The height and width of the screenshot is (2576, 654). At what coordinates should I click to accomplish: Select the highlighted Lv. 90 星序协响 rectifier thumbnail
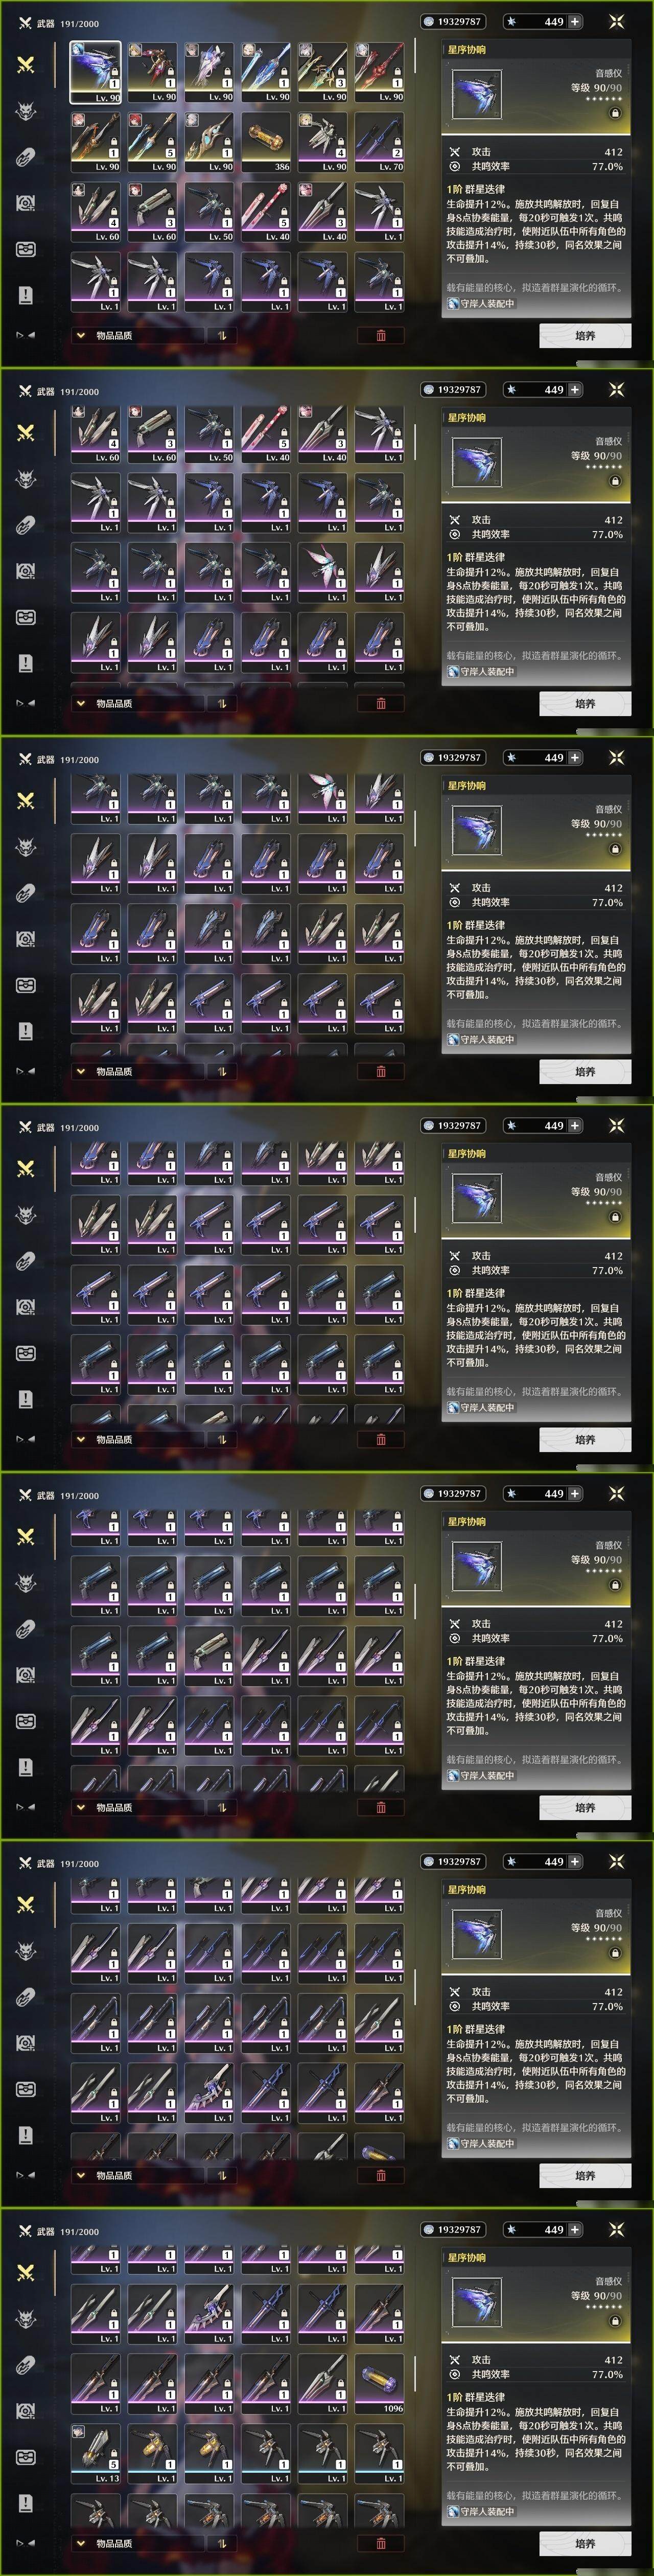95,72
